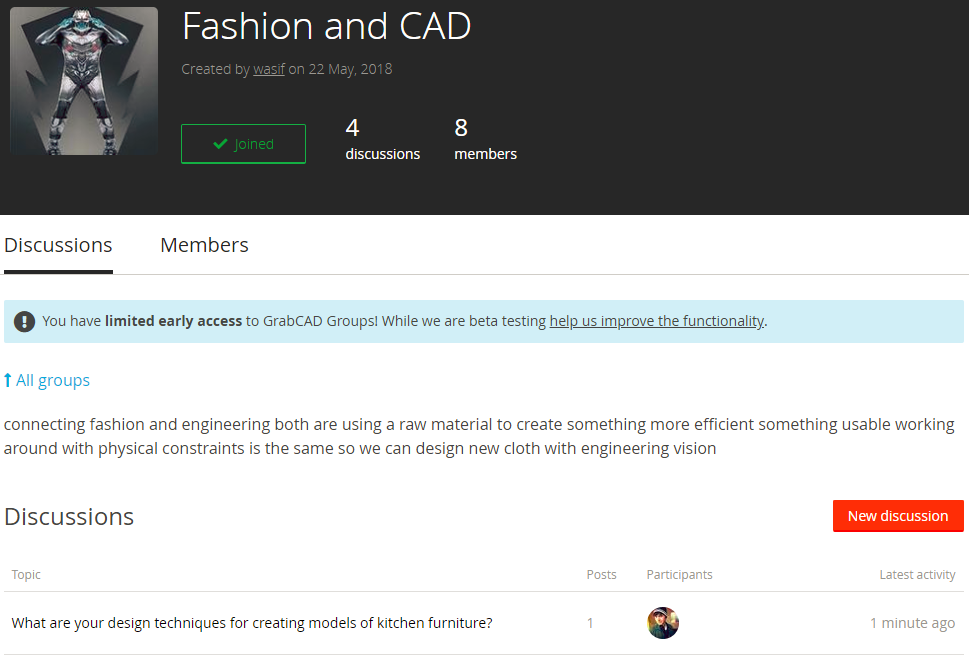Click the 4 discussions counter

tap(382, 139)
